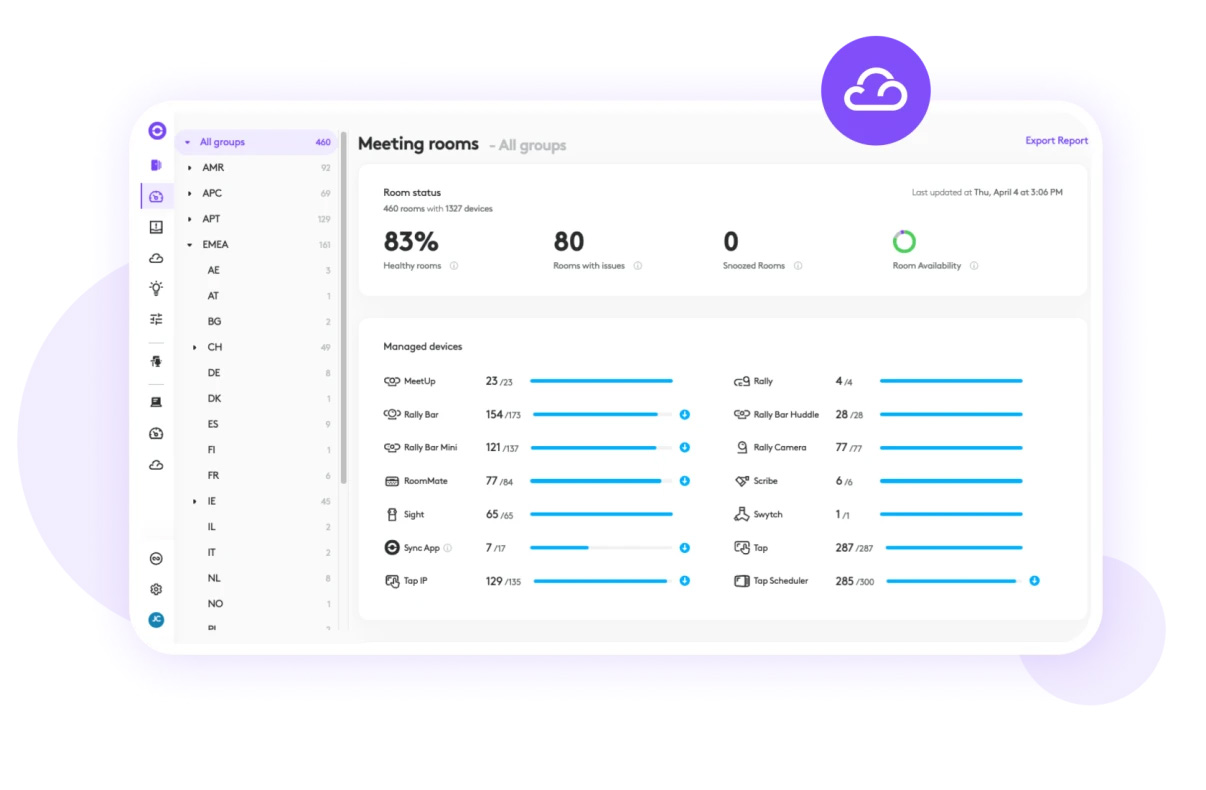Click the Tap IP device label
Screen dimensions: 1206x790
point(415,581)
